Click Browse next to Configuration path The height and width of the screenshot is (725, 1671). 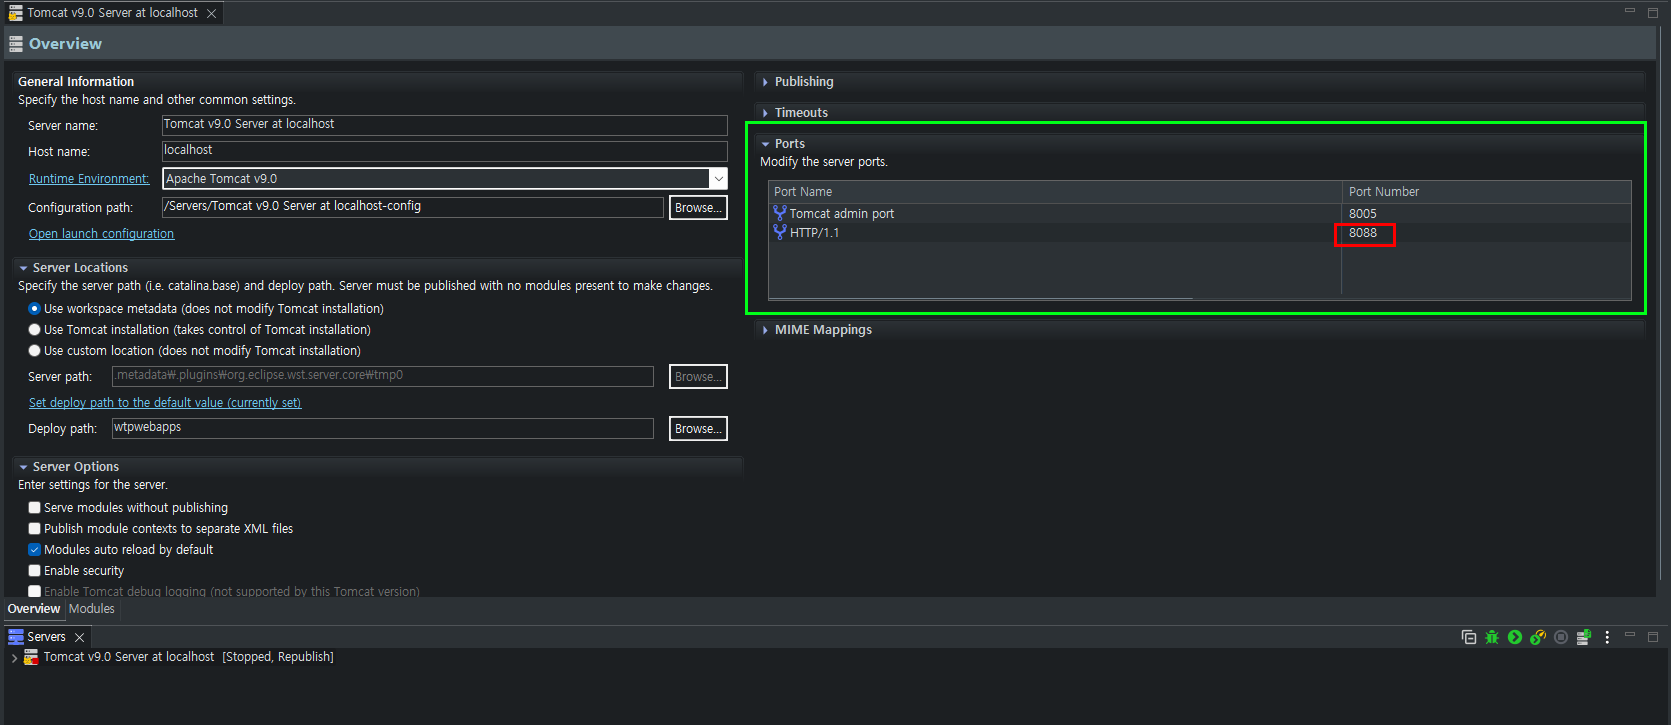(698, 208)
